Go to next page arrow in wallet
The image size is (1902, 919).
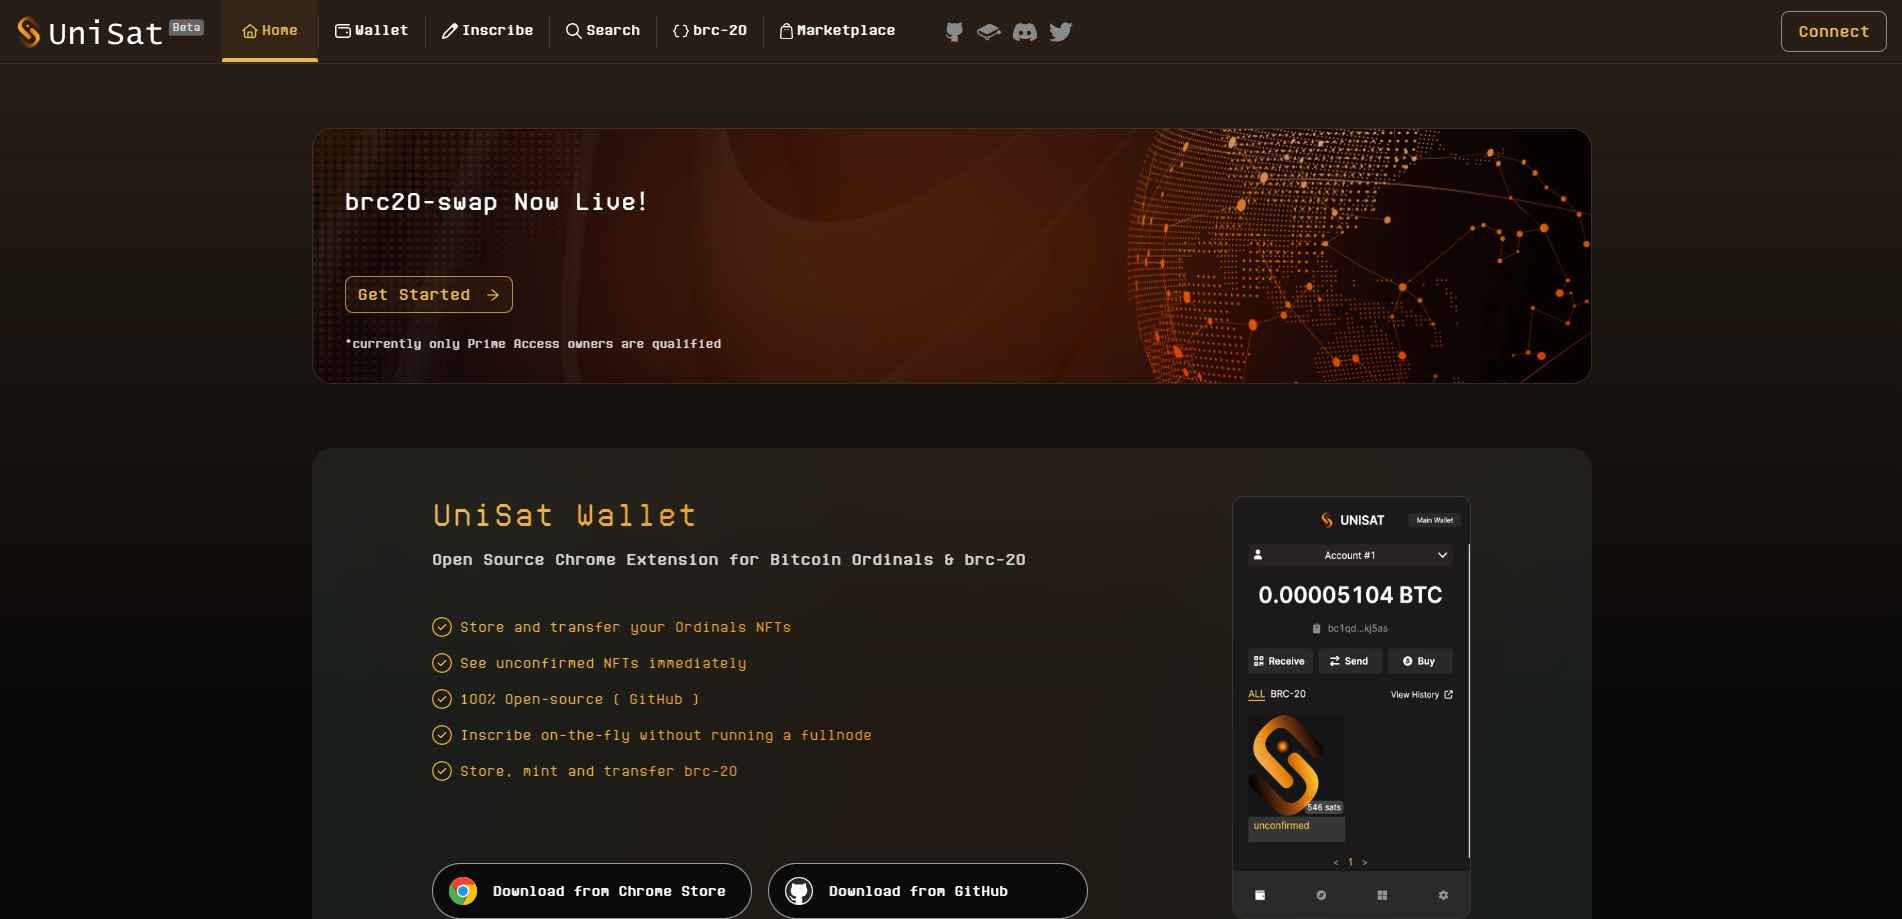point(1365,862)
